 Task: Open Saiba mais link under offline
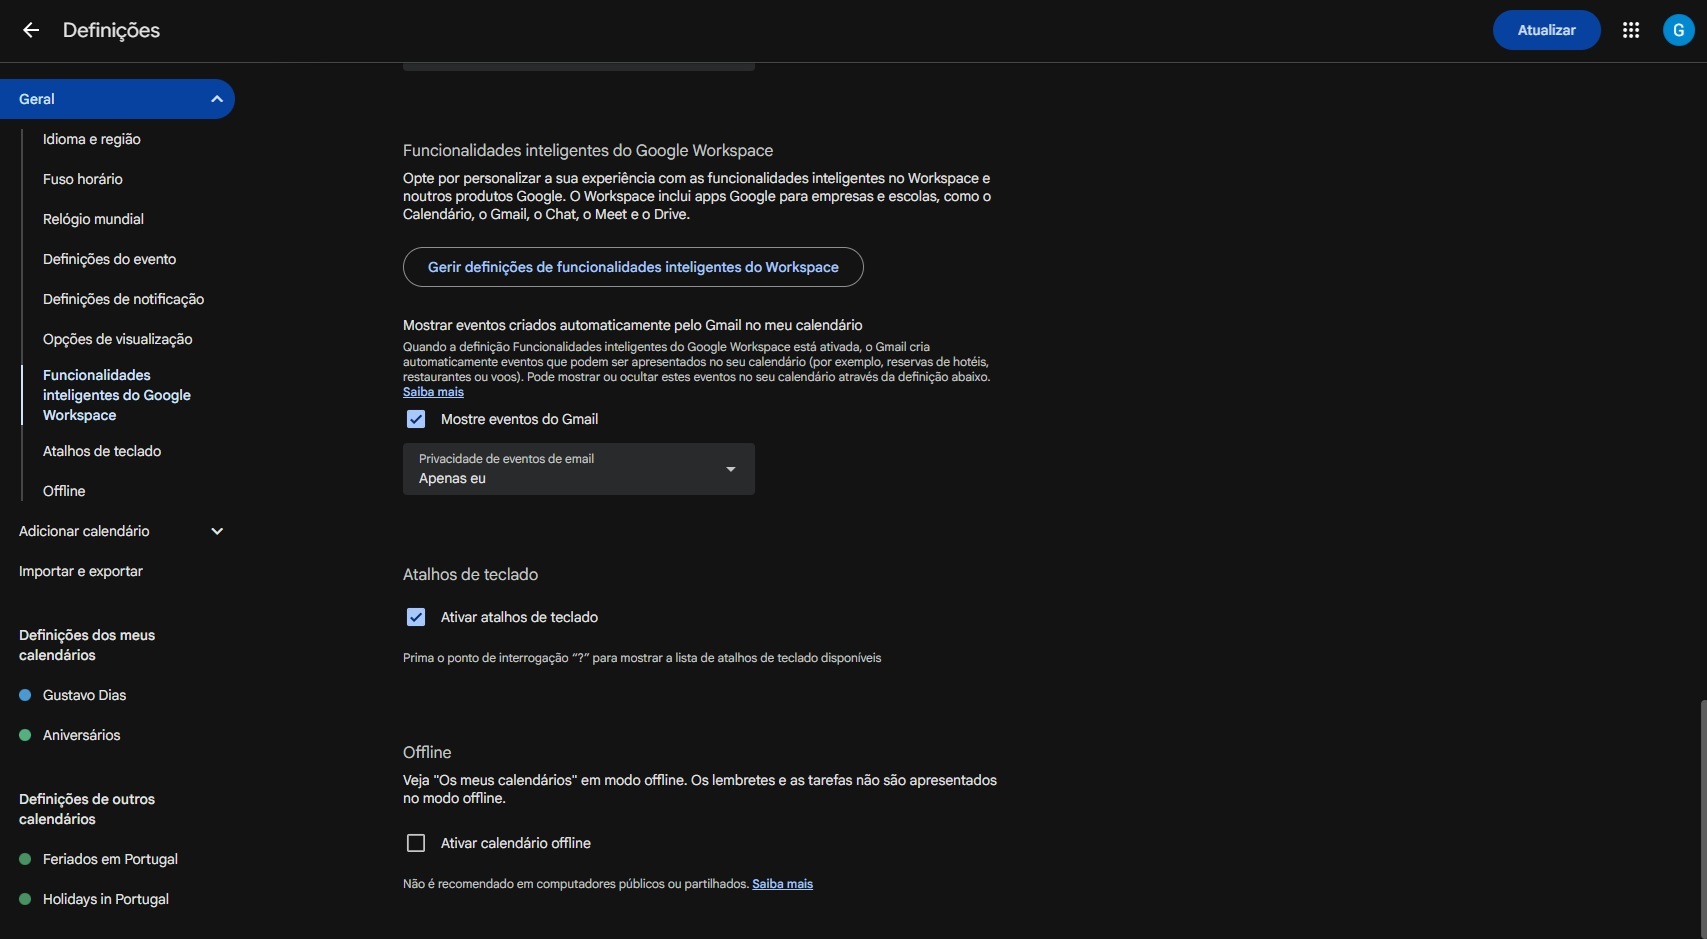tap(782, 884)
